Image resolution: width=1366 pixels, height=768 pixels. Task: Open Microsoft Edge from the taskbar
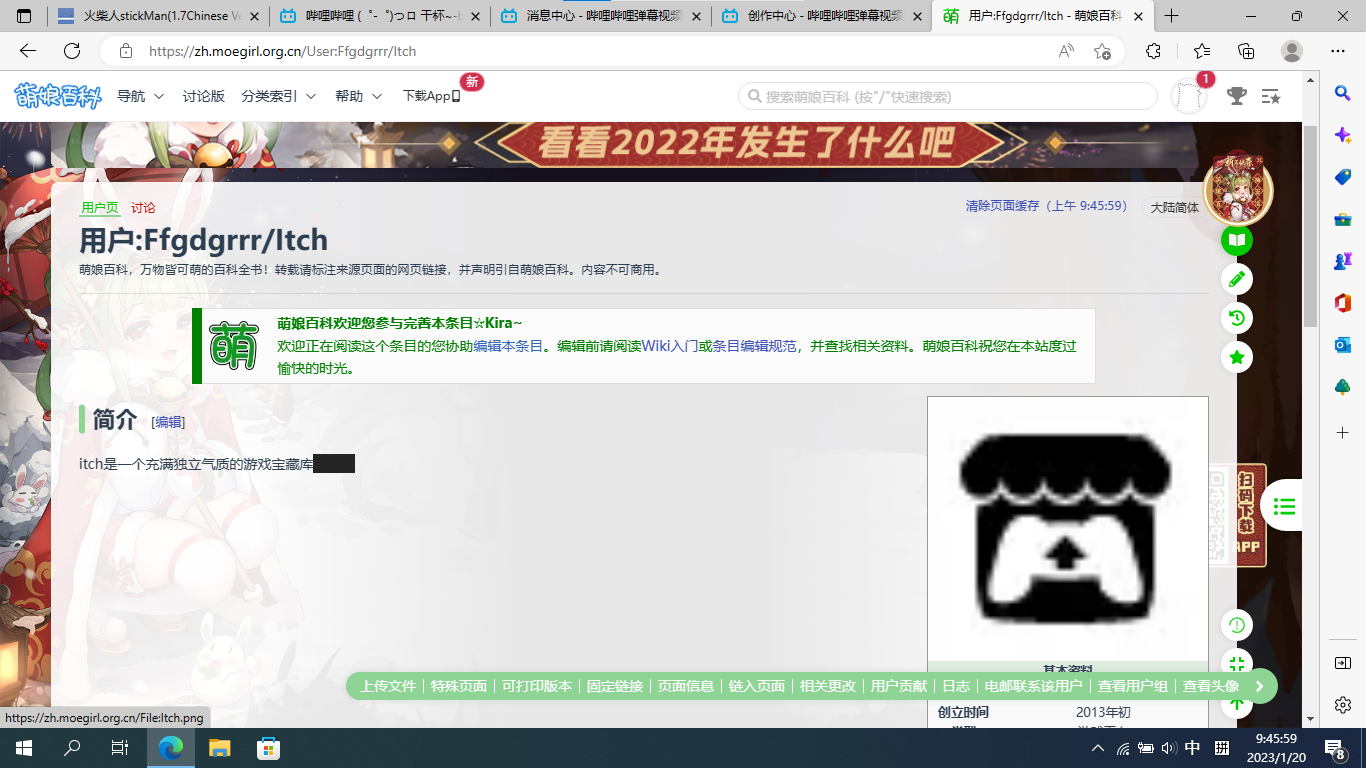point(171,748)
